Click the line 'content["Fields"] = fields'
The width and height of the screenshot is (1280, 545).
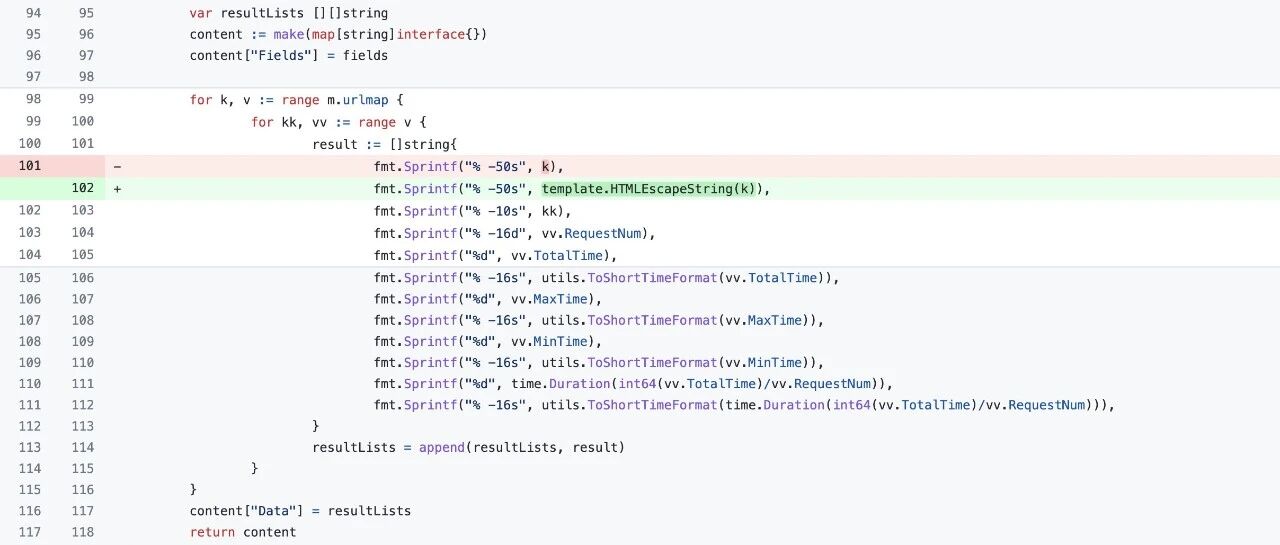pos(289,55)
